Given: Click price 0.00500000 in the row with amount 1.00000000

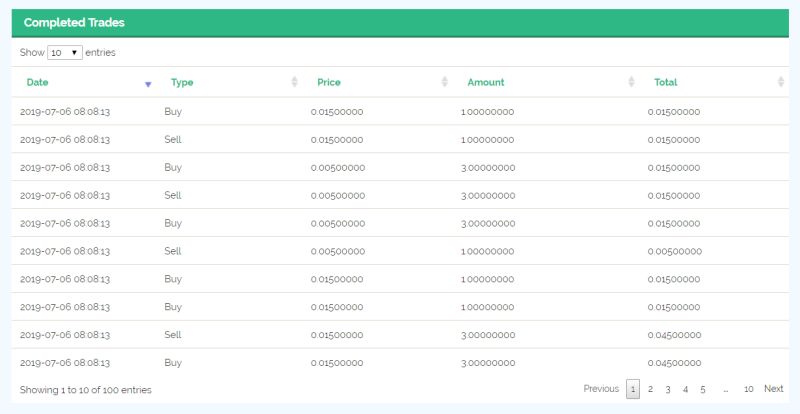Looking at the screenshot, I should tap(338, 251).
